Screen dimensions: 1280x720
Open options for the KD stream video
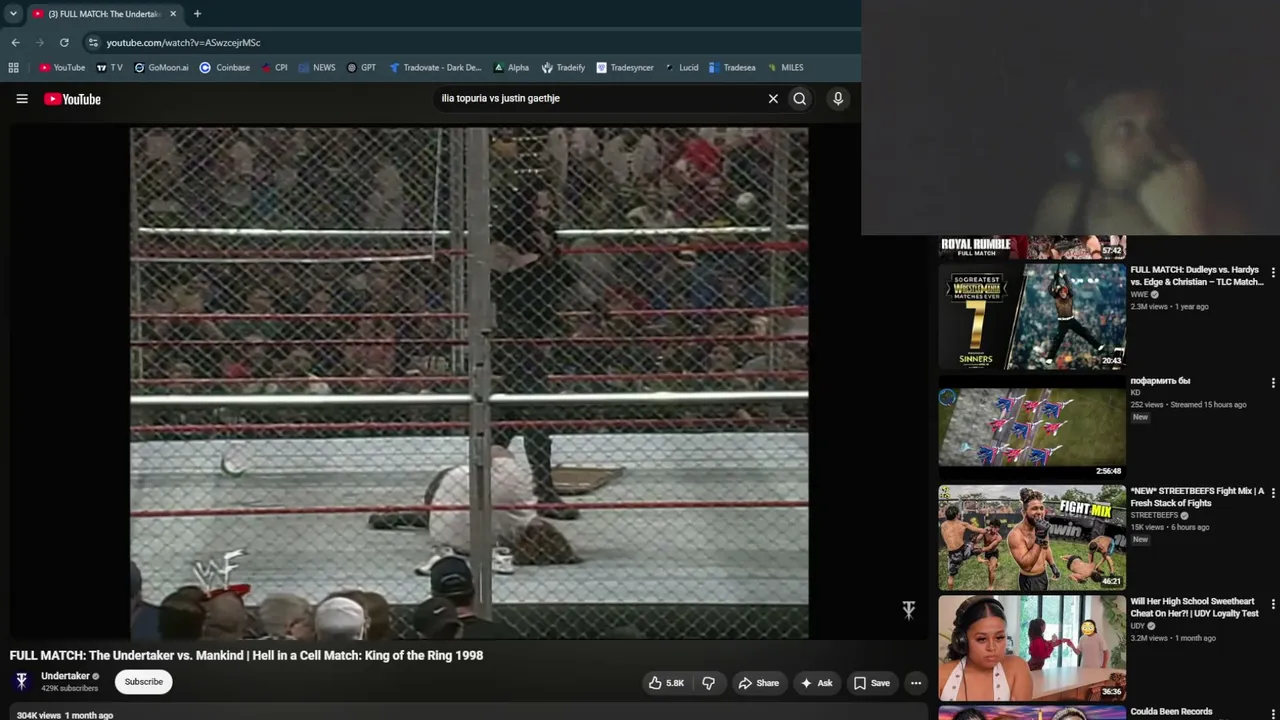point(1273,383)
